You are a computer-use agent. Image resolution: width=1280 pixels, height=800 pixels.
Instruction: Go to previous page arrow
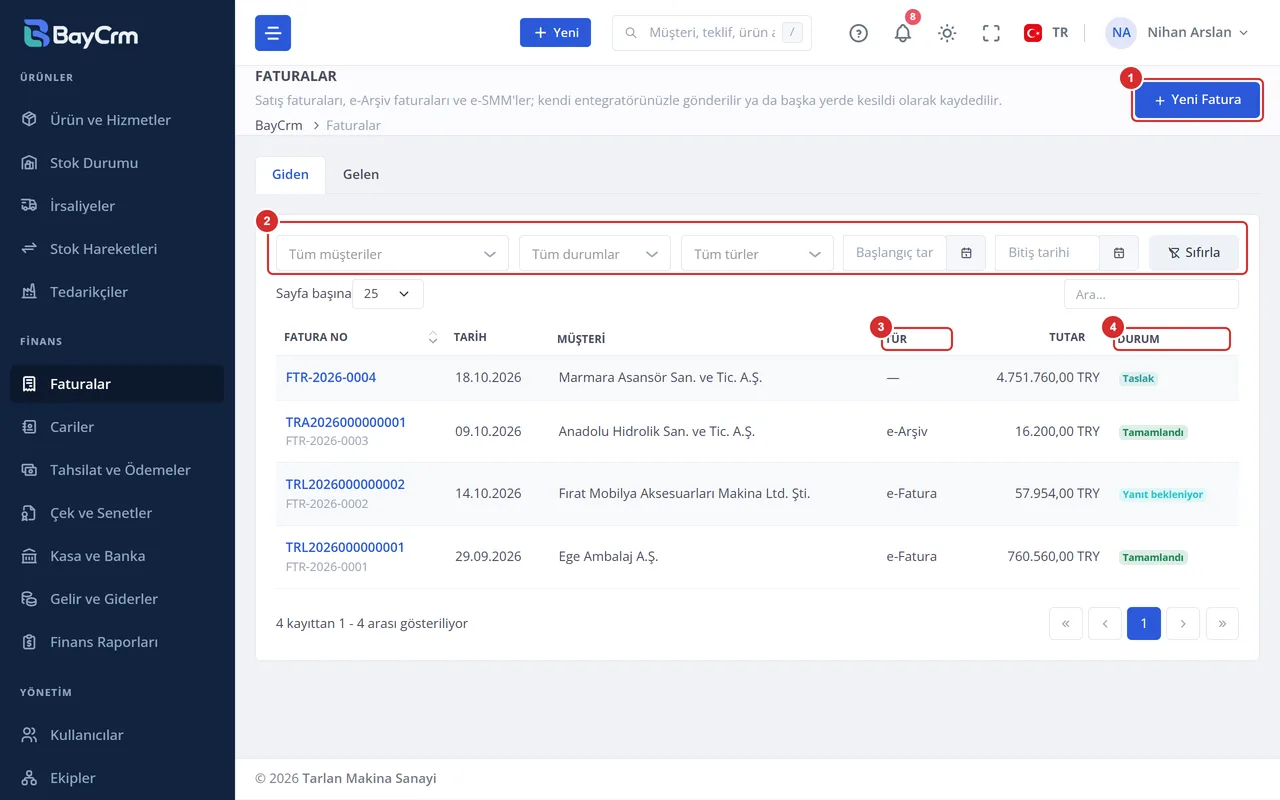click(1104, 623)
